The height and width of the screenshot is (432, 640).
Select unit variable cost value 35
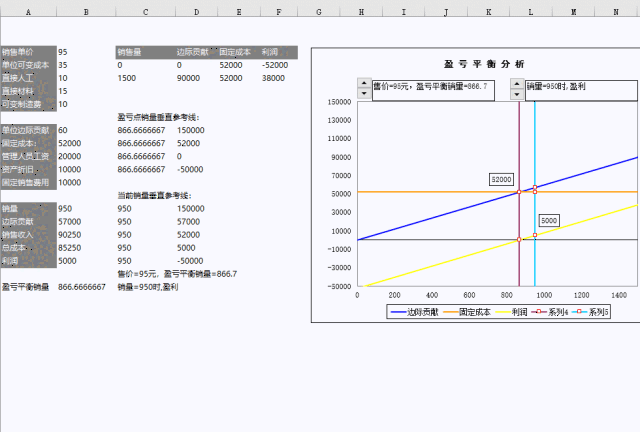point(62,65)
